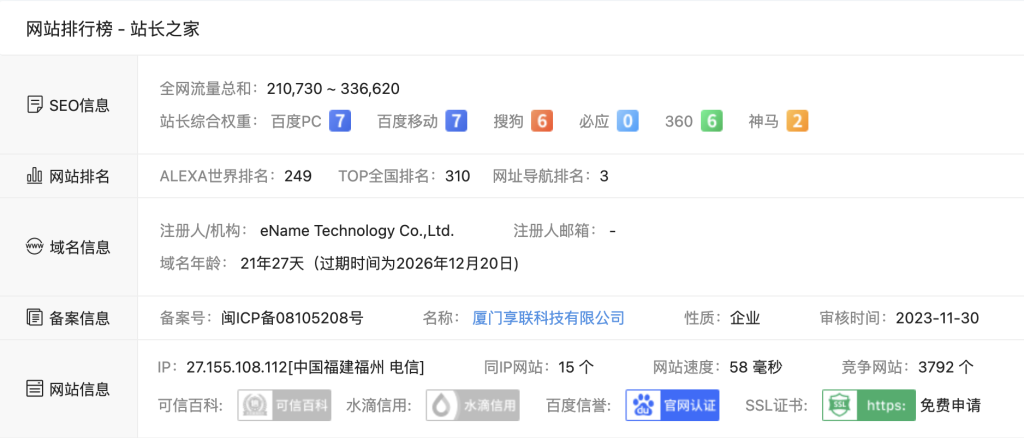Open the 厦门享联科技有限公司 company link

549,319
